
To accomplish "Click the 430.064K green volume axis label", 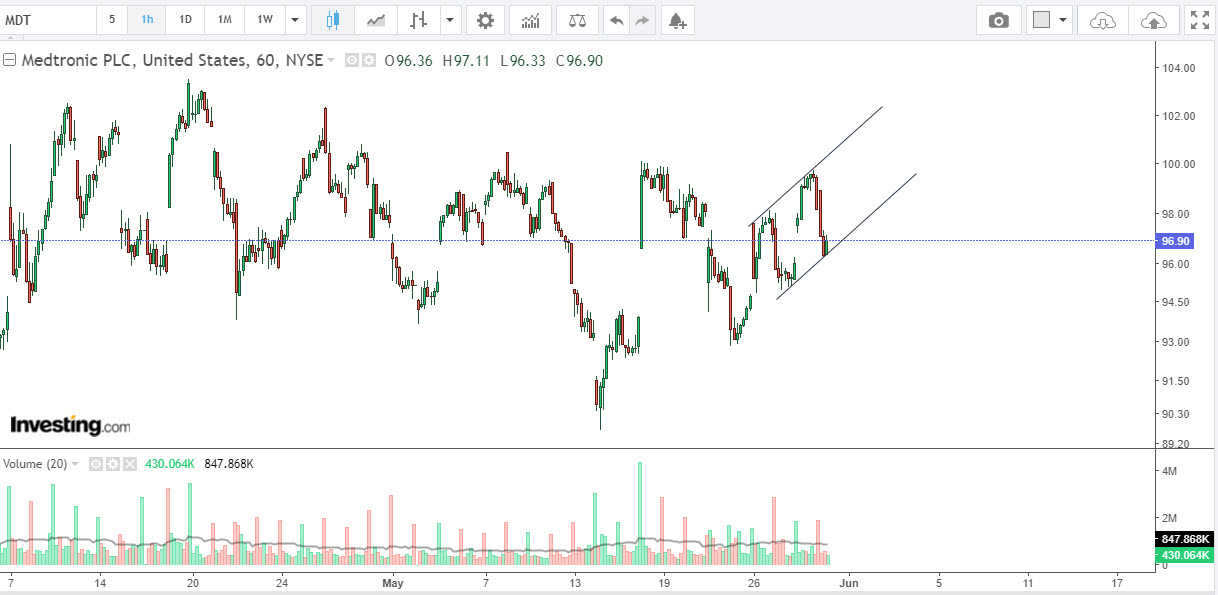I will (1184, 555).
